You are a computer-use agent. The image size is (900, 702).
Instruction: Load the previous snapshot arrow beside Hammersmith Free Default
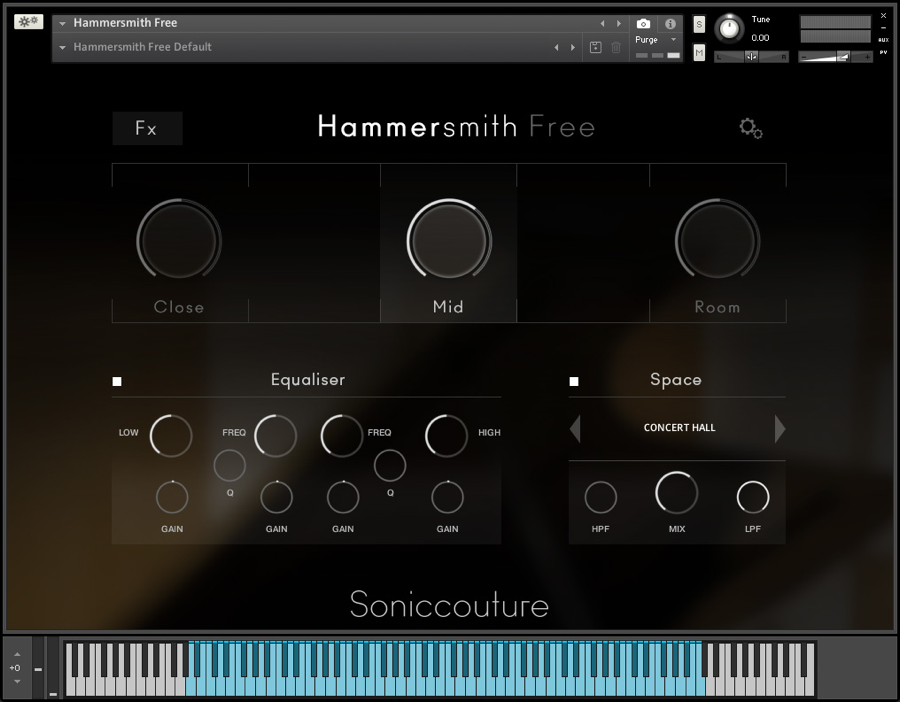tap(556, 48)
